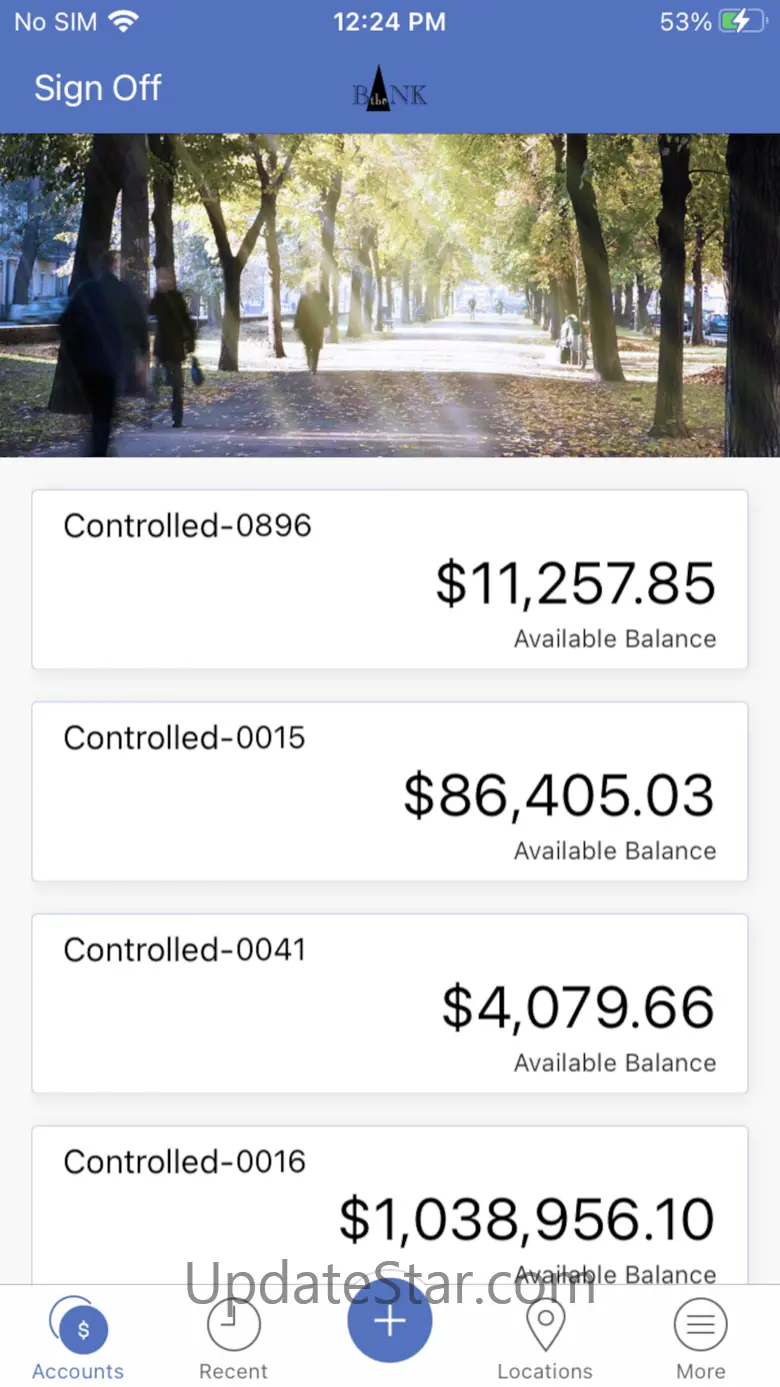780x1387 pixels.
Task: Sign Off from the app
Action: point(97,88)
